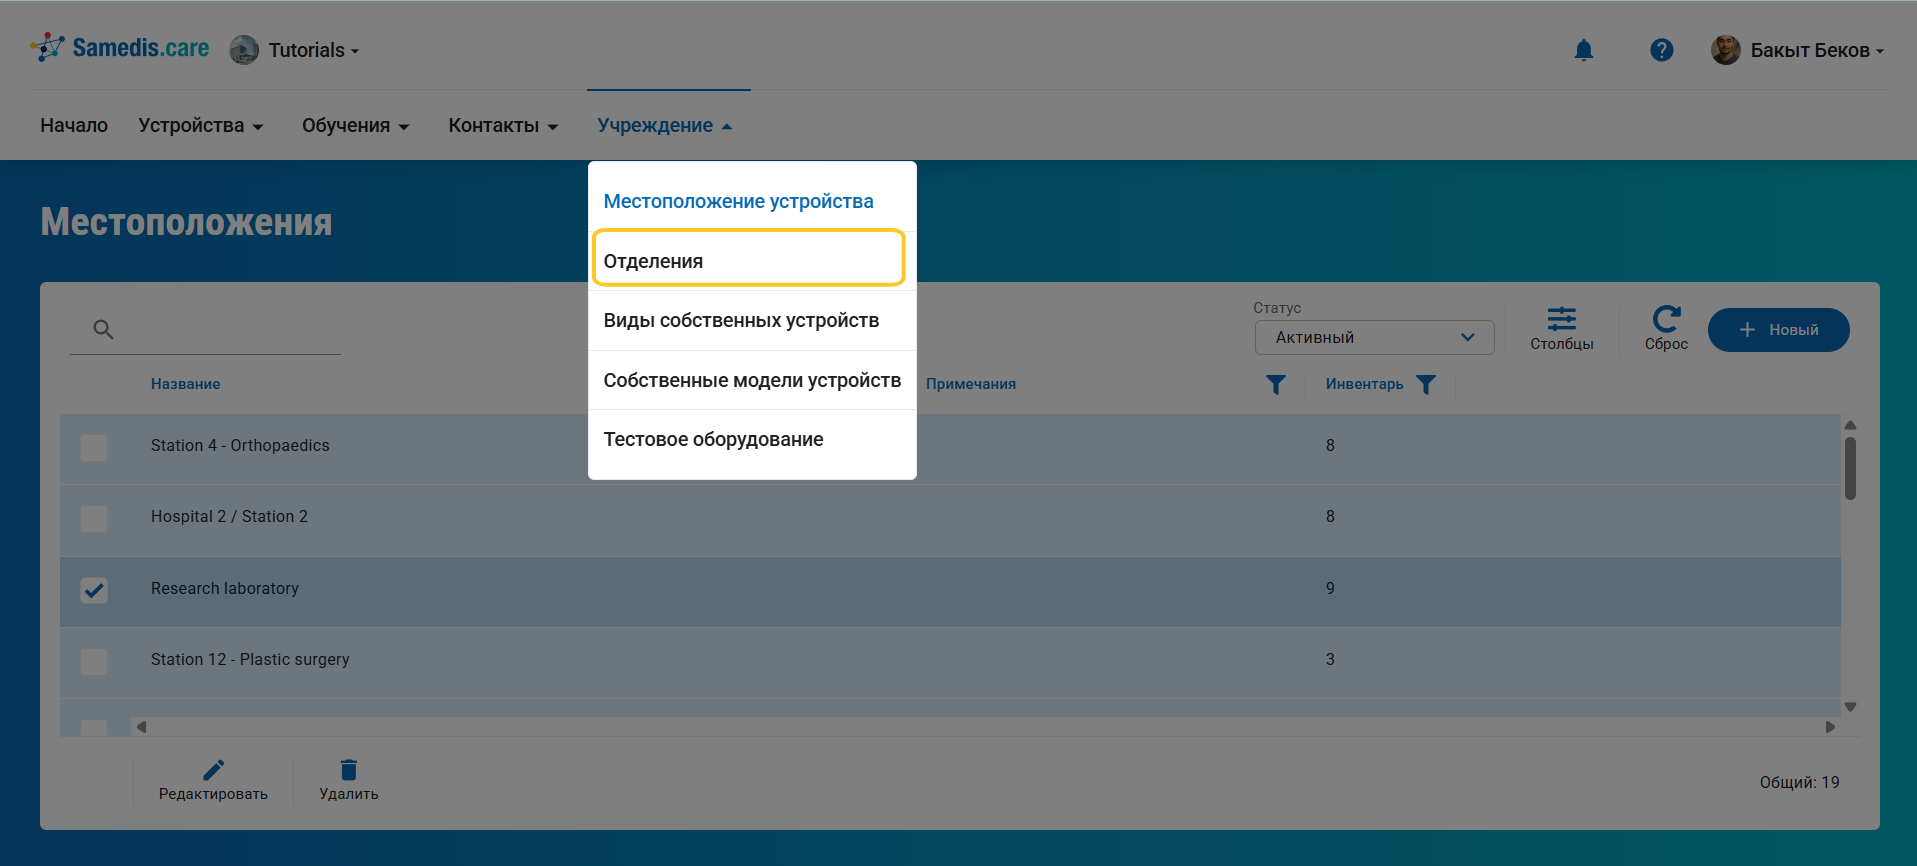
Task: Click the Columns settings icon
Action: click(1561, 320)
